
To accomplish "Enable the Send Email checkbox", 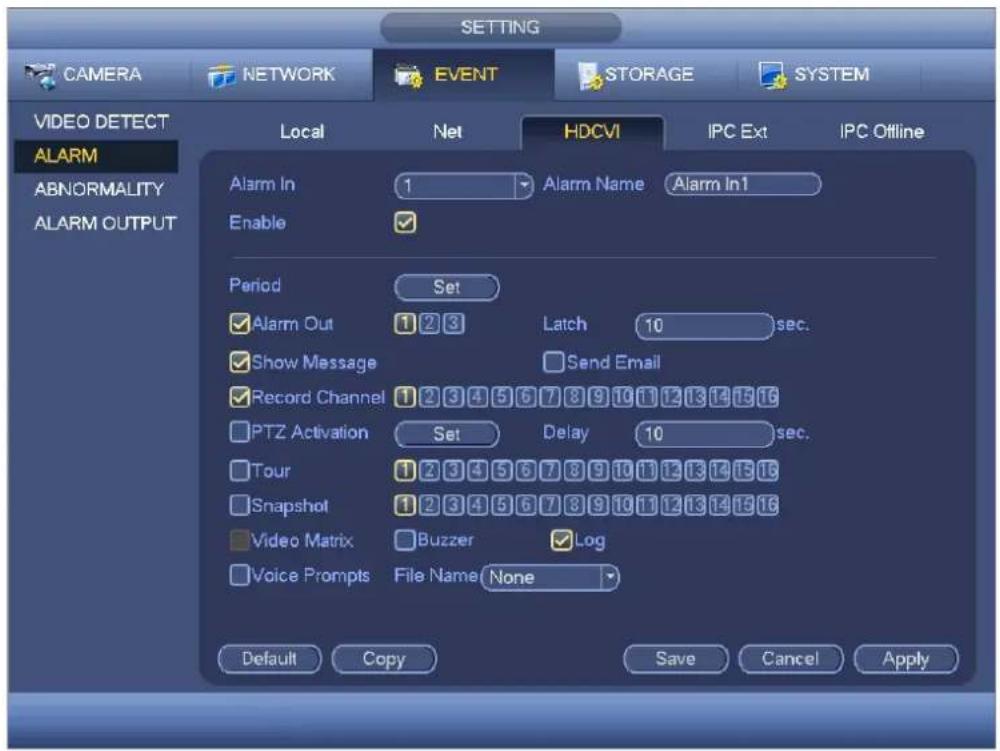I will (x=553, y=362).
